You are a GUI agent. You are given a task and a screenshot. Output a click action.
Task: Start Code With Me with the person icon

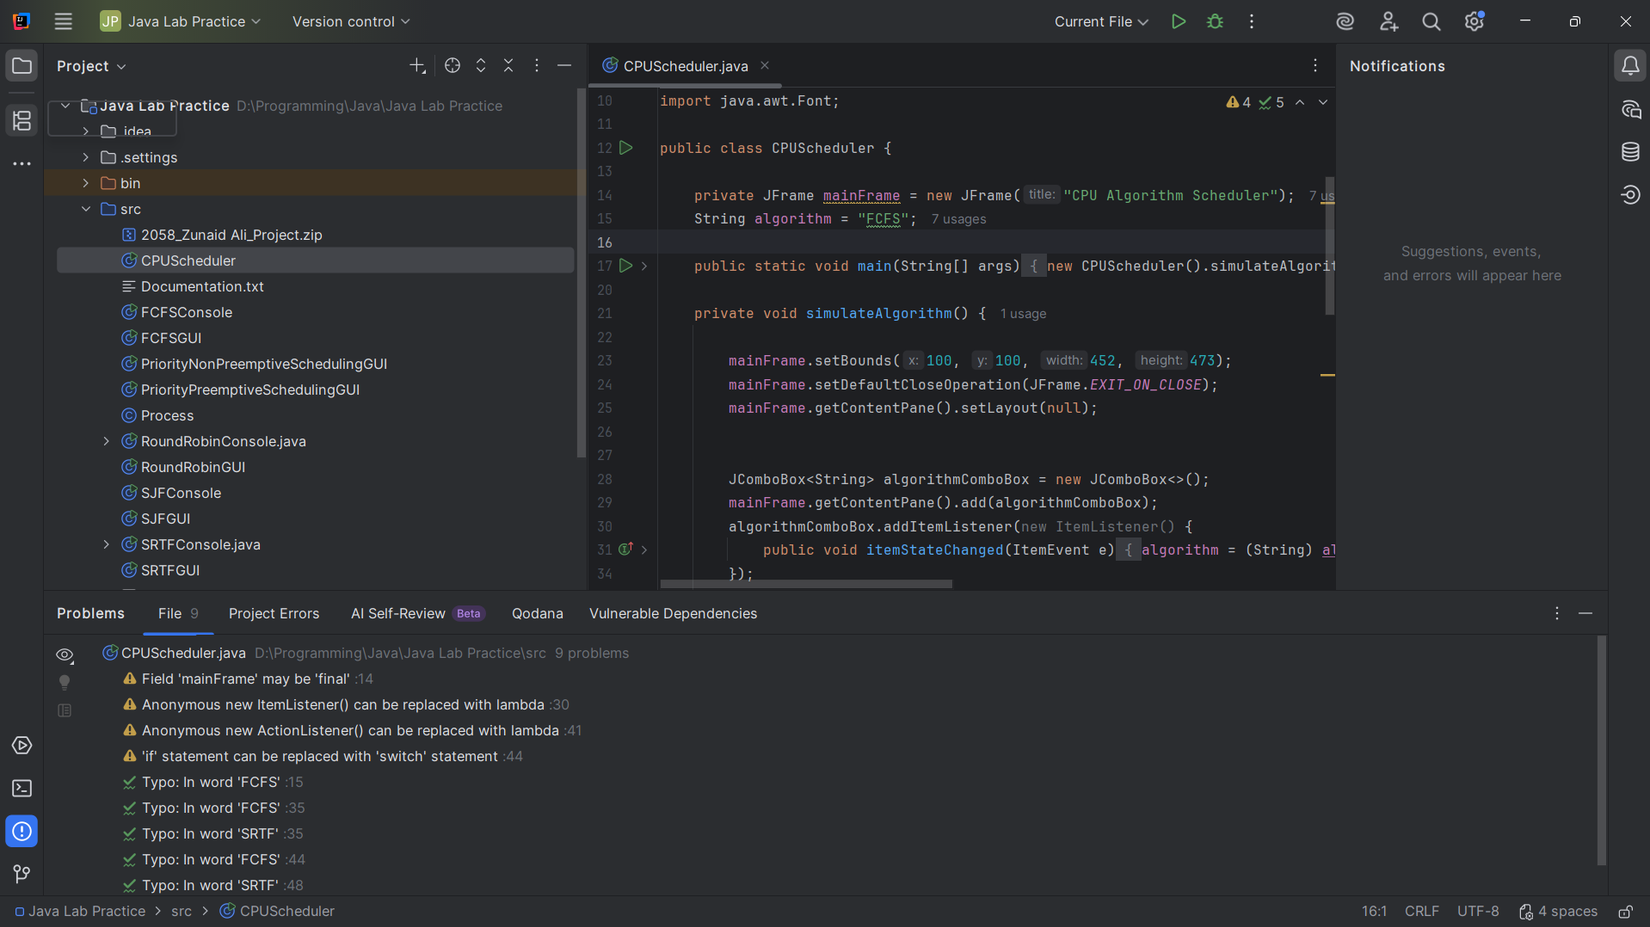1389,20
